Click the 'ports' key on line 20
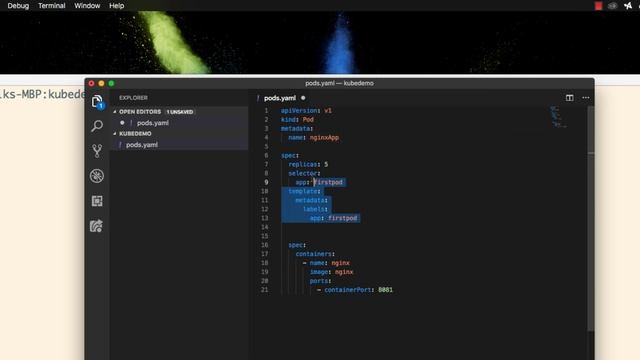640x360 pixels. click(319, 281)
